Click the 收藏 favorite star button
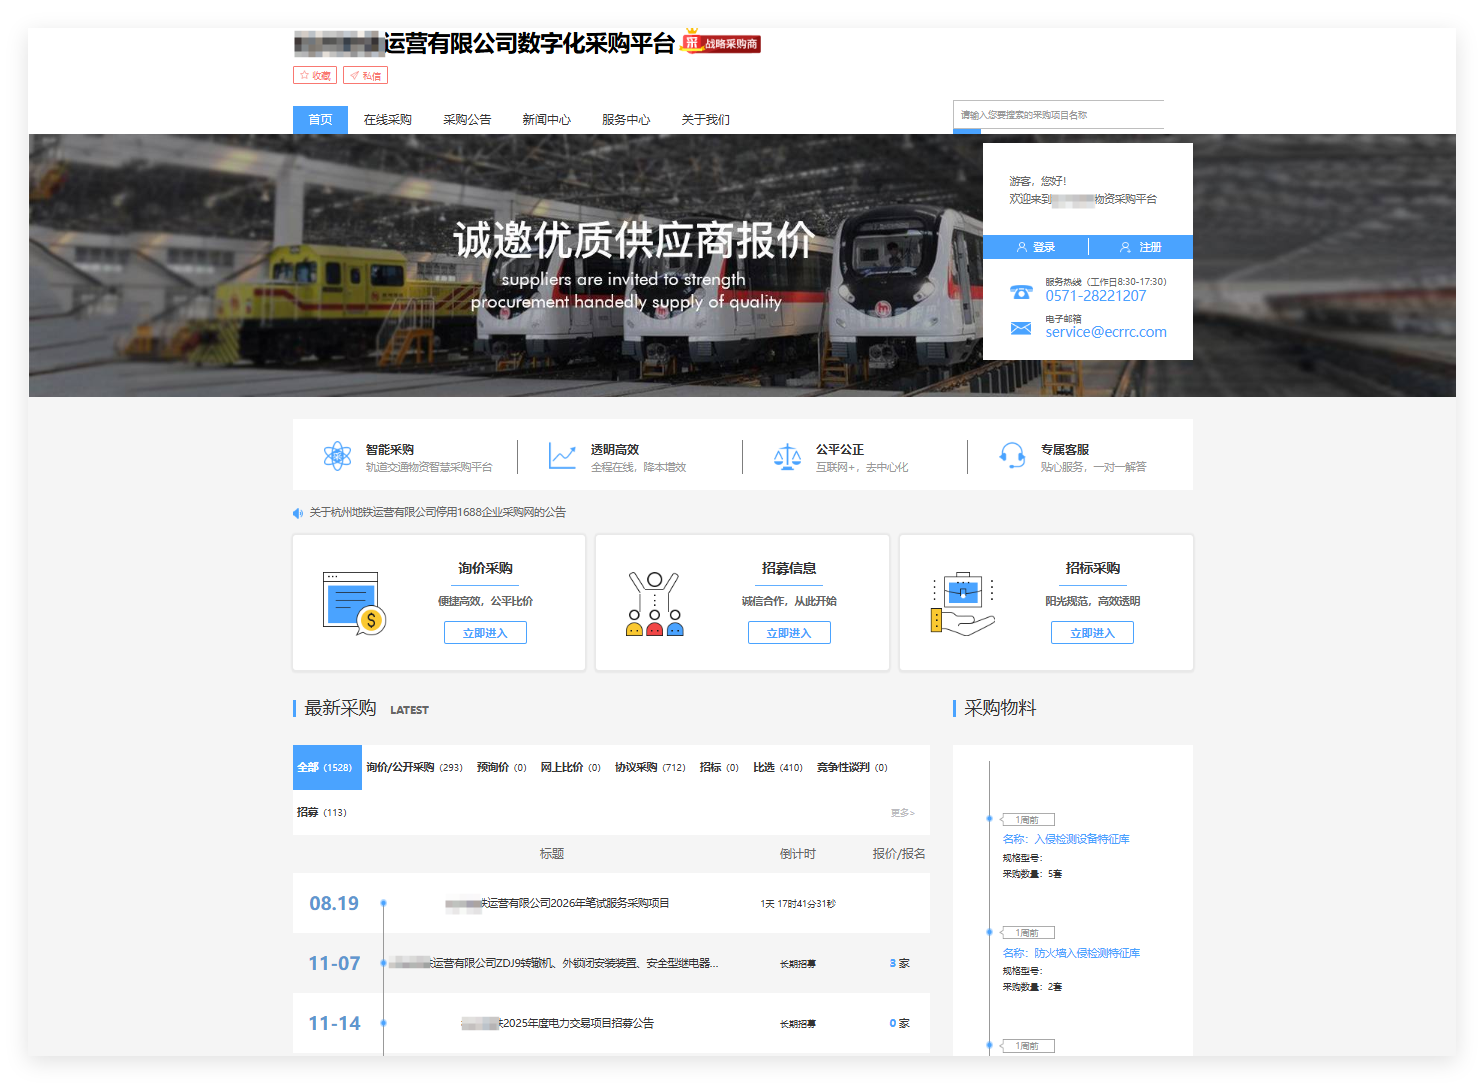The width and height of the screenshot is (1484, 1084). pyautogui.click(x=315, y=75)
